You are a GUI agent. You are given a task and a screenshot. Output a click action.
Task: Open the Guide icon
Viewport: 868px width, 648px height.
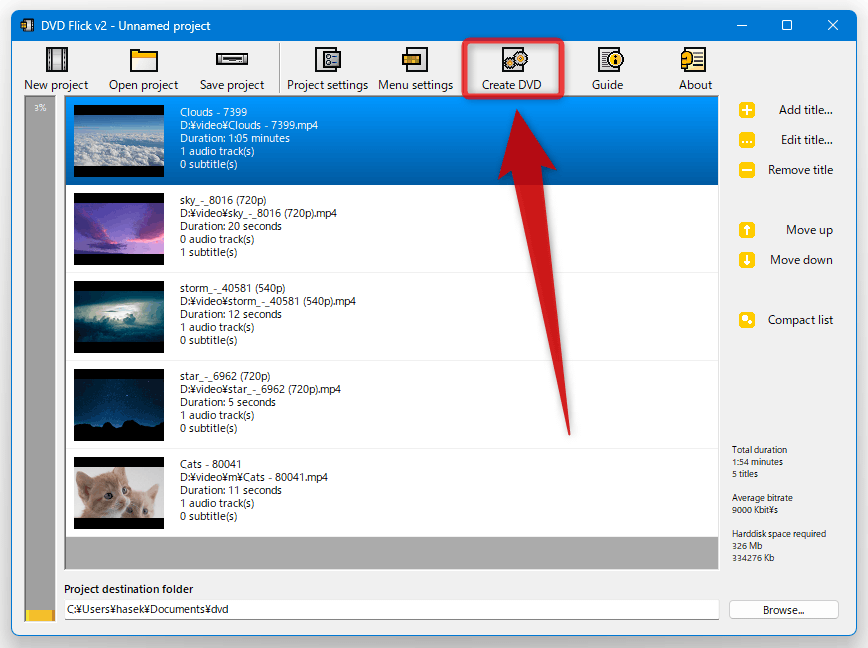pos(611,59)
